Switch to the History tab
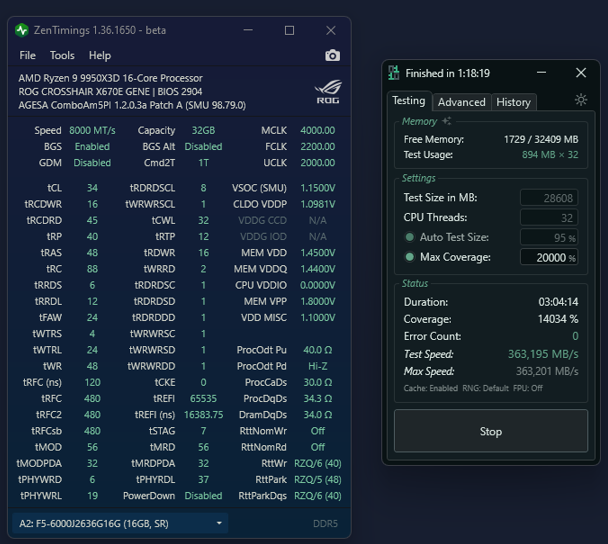 pyautogui.click(x=513, y=102)
